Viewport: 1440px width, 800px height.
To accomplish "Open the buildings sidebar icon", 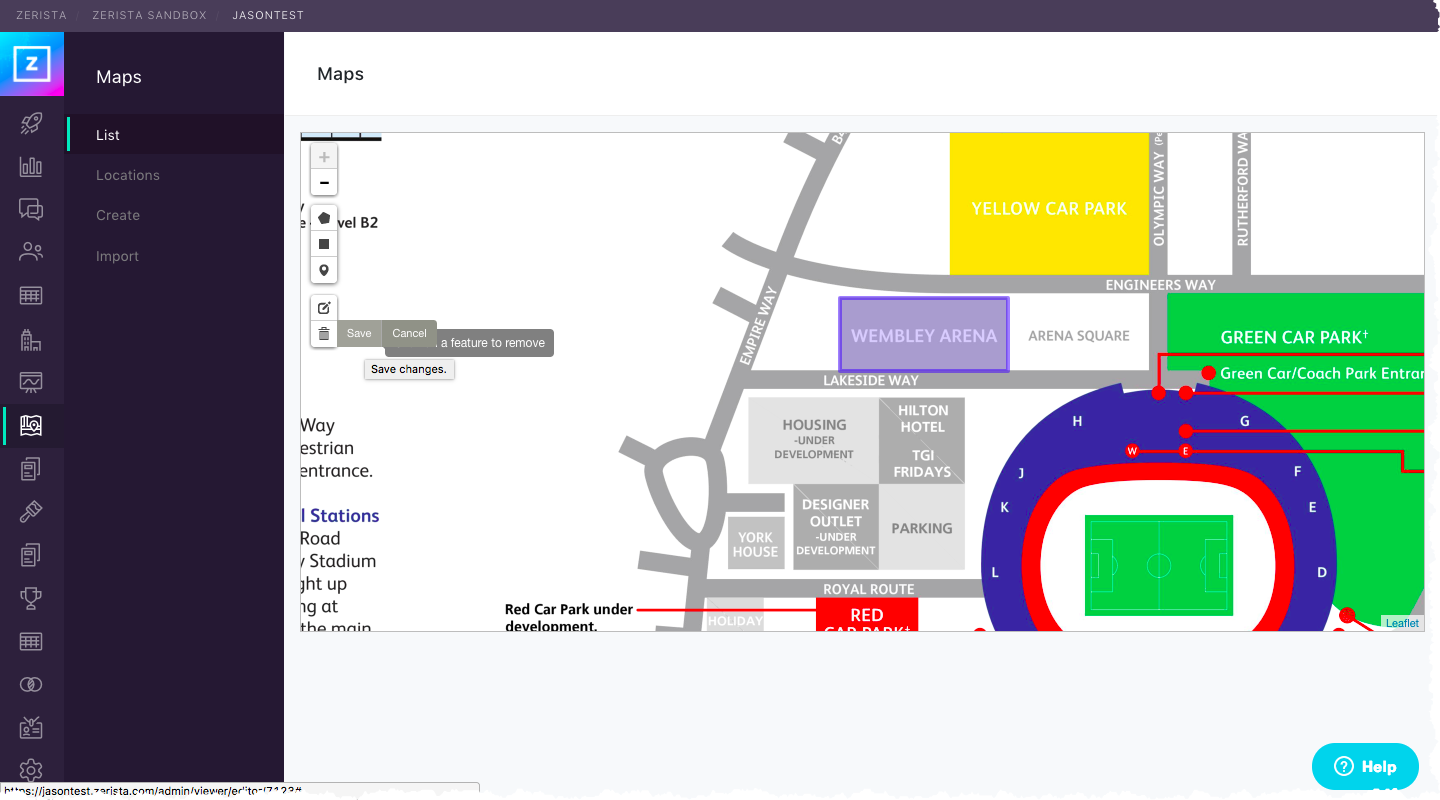I will tap(31, 339).
